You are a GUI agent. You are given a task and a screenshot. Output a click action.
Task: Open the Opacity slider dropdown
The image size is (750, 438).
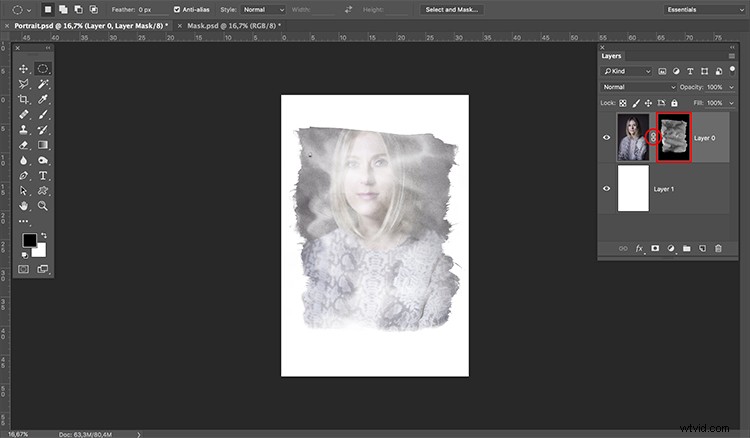pos(731,87)
